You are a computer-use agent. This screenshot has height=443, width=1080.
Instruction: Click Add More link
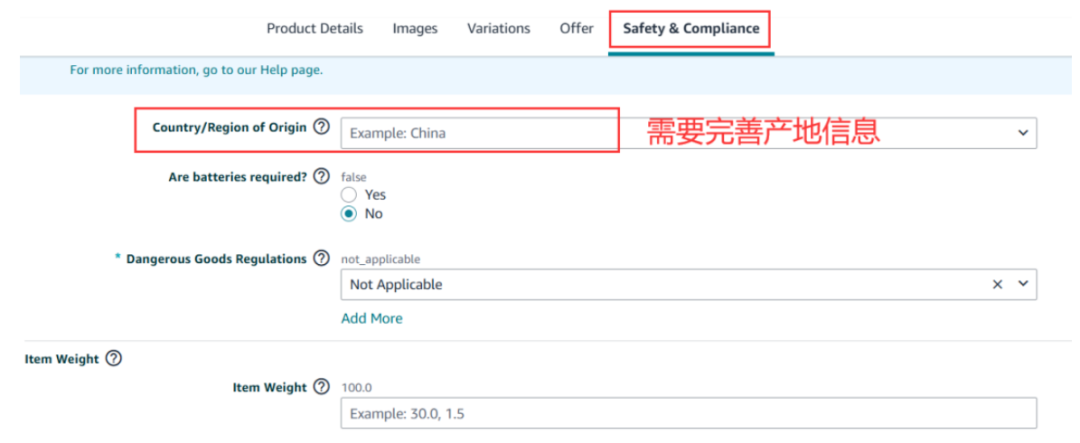coord(372,318)
